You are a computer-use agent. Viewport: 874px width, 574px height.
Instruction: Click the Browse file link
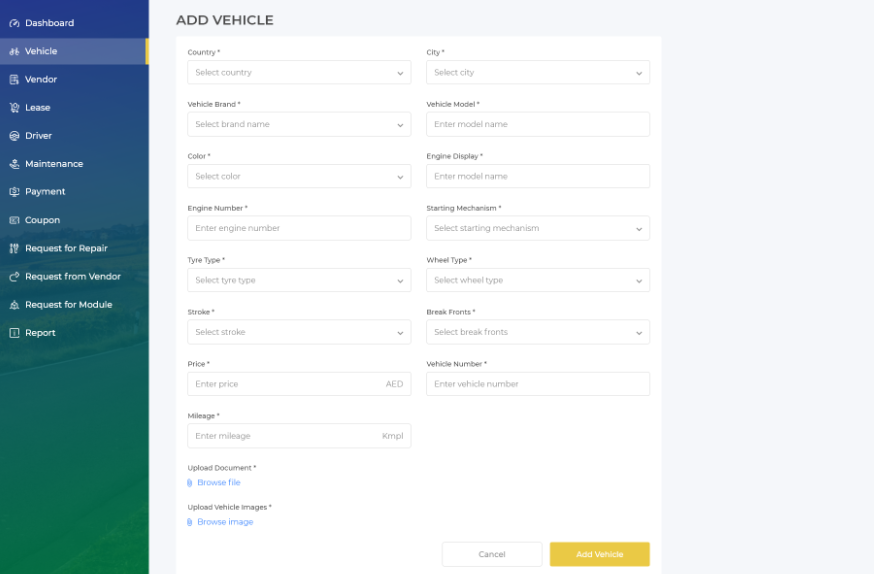pyautogui.click(x=218, y=483)
